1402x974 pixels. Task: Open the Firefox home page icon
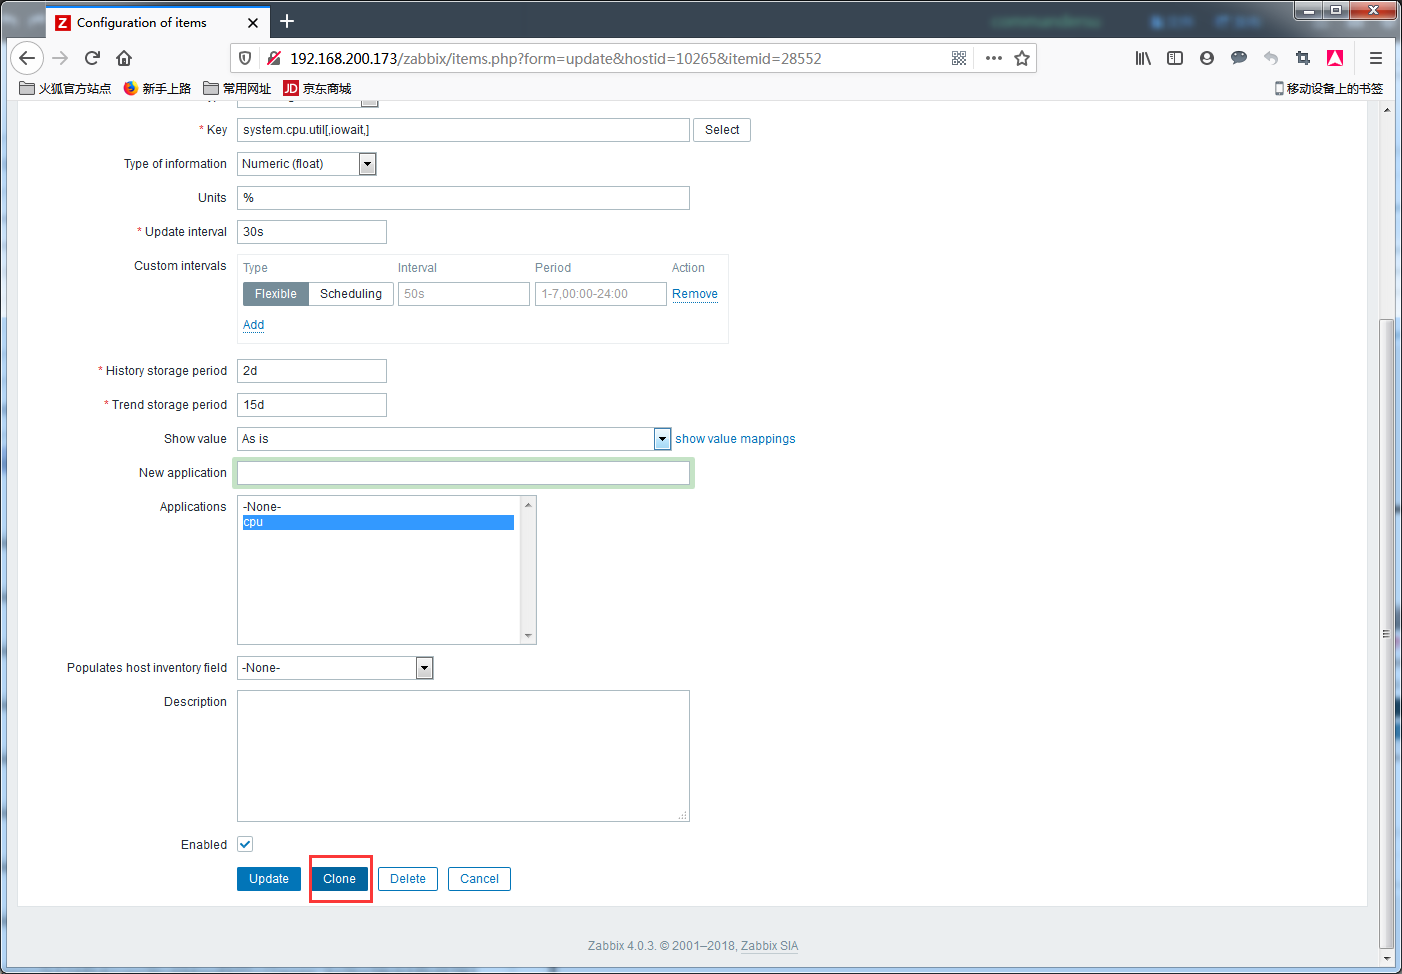pyautogui.click(x=124, y=58)
